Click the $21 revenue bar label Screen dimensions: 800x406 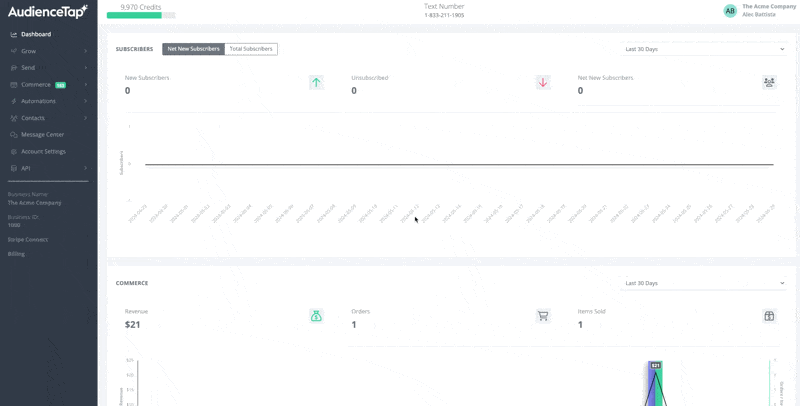(656, 365)
